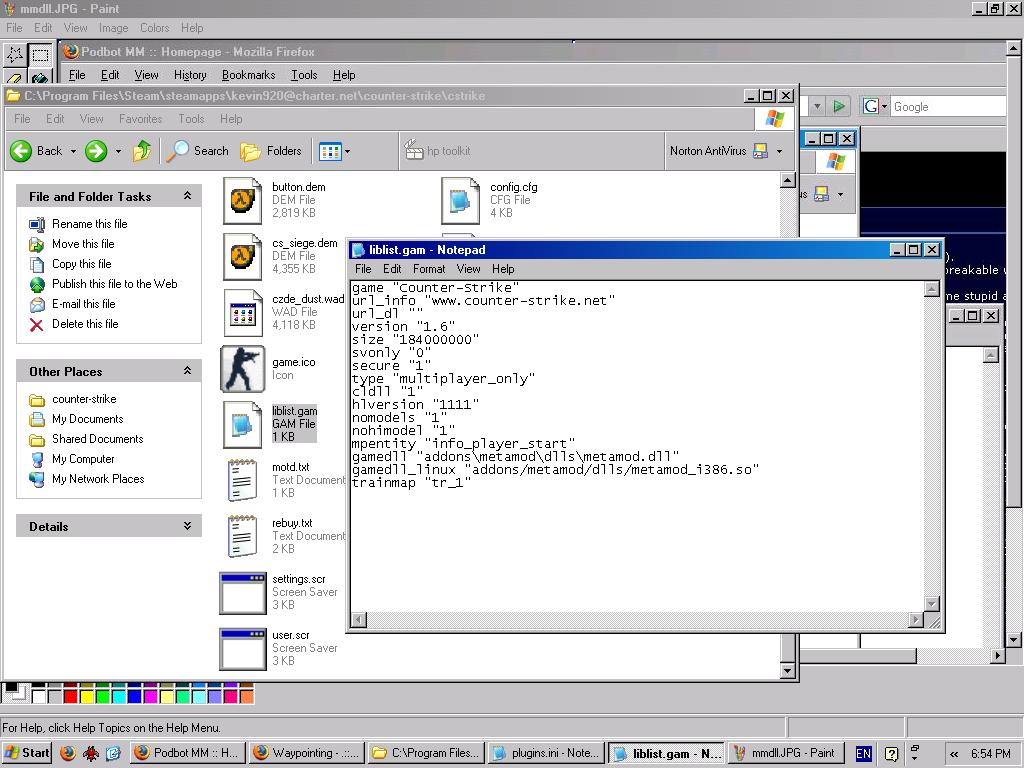Click the hp toolkit toolbar icon
This screenshot has height=768, width=1024.
click(x=414, y=151)
